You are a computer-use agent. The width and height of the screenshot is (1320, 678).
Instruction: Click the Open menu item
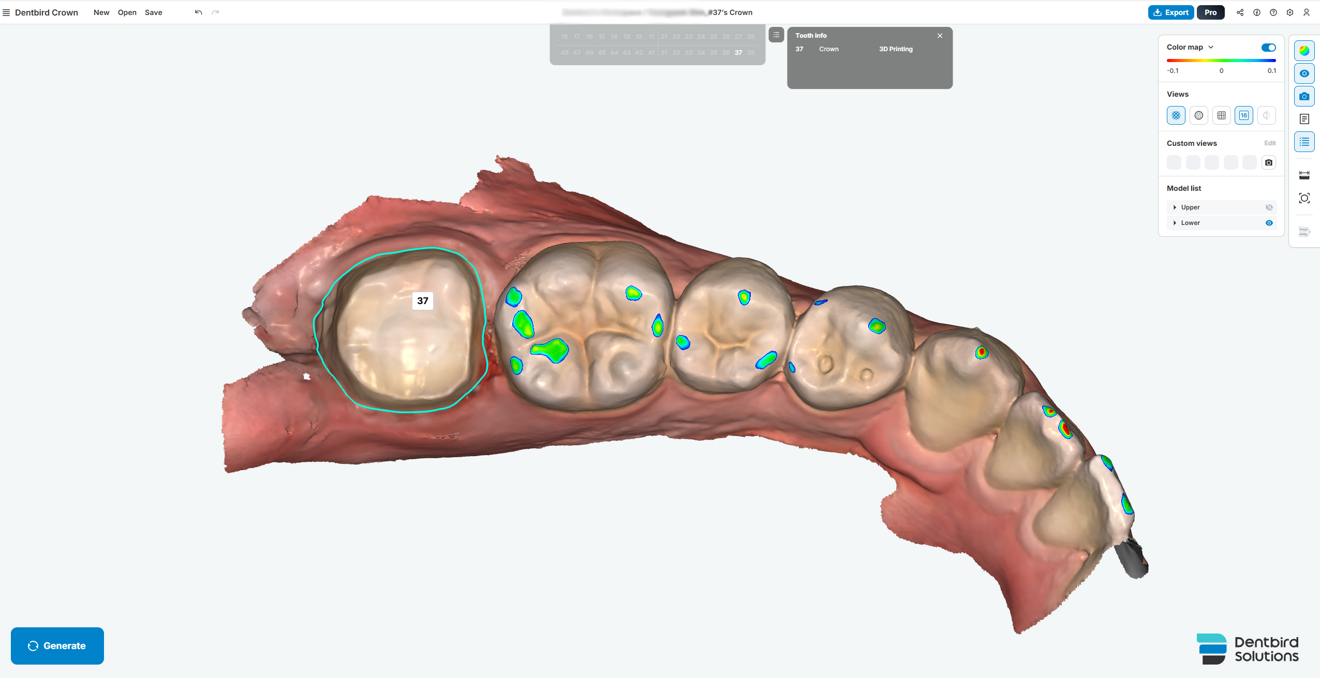[126, 12]
